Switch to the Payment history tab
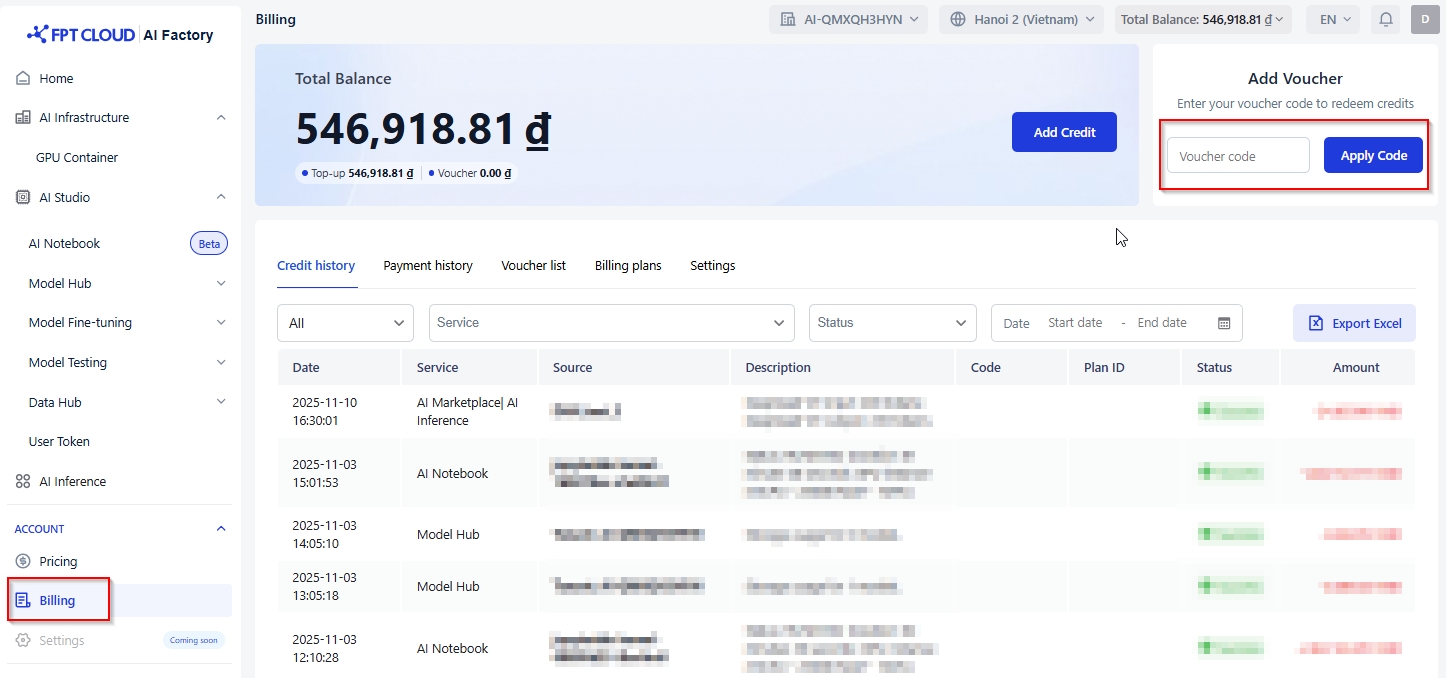 [x=428, y=265]
